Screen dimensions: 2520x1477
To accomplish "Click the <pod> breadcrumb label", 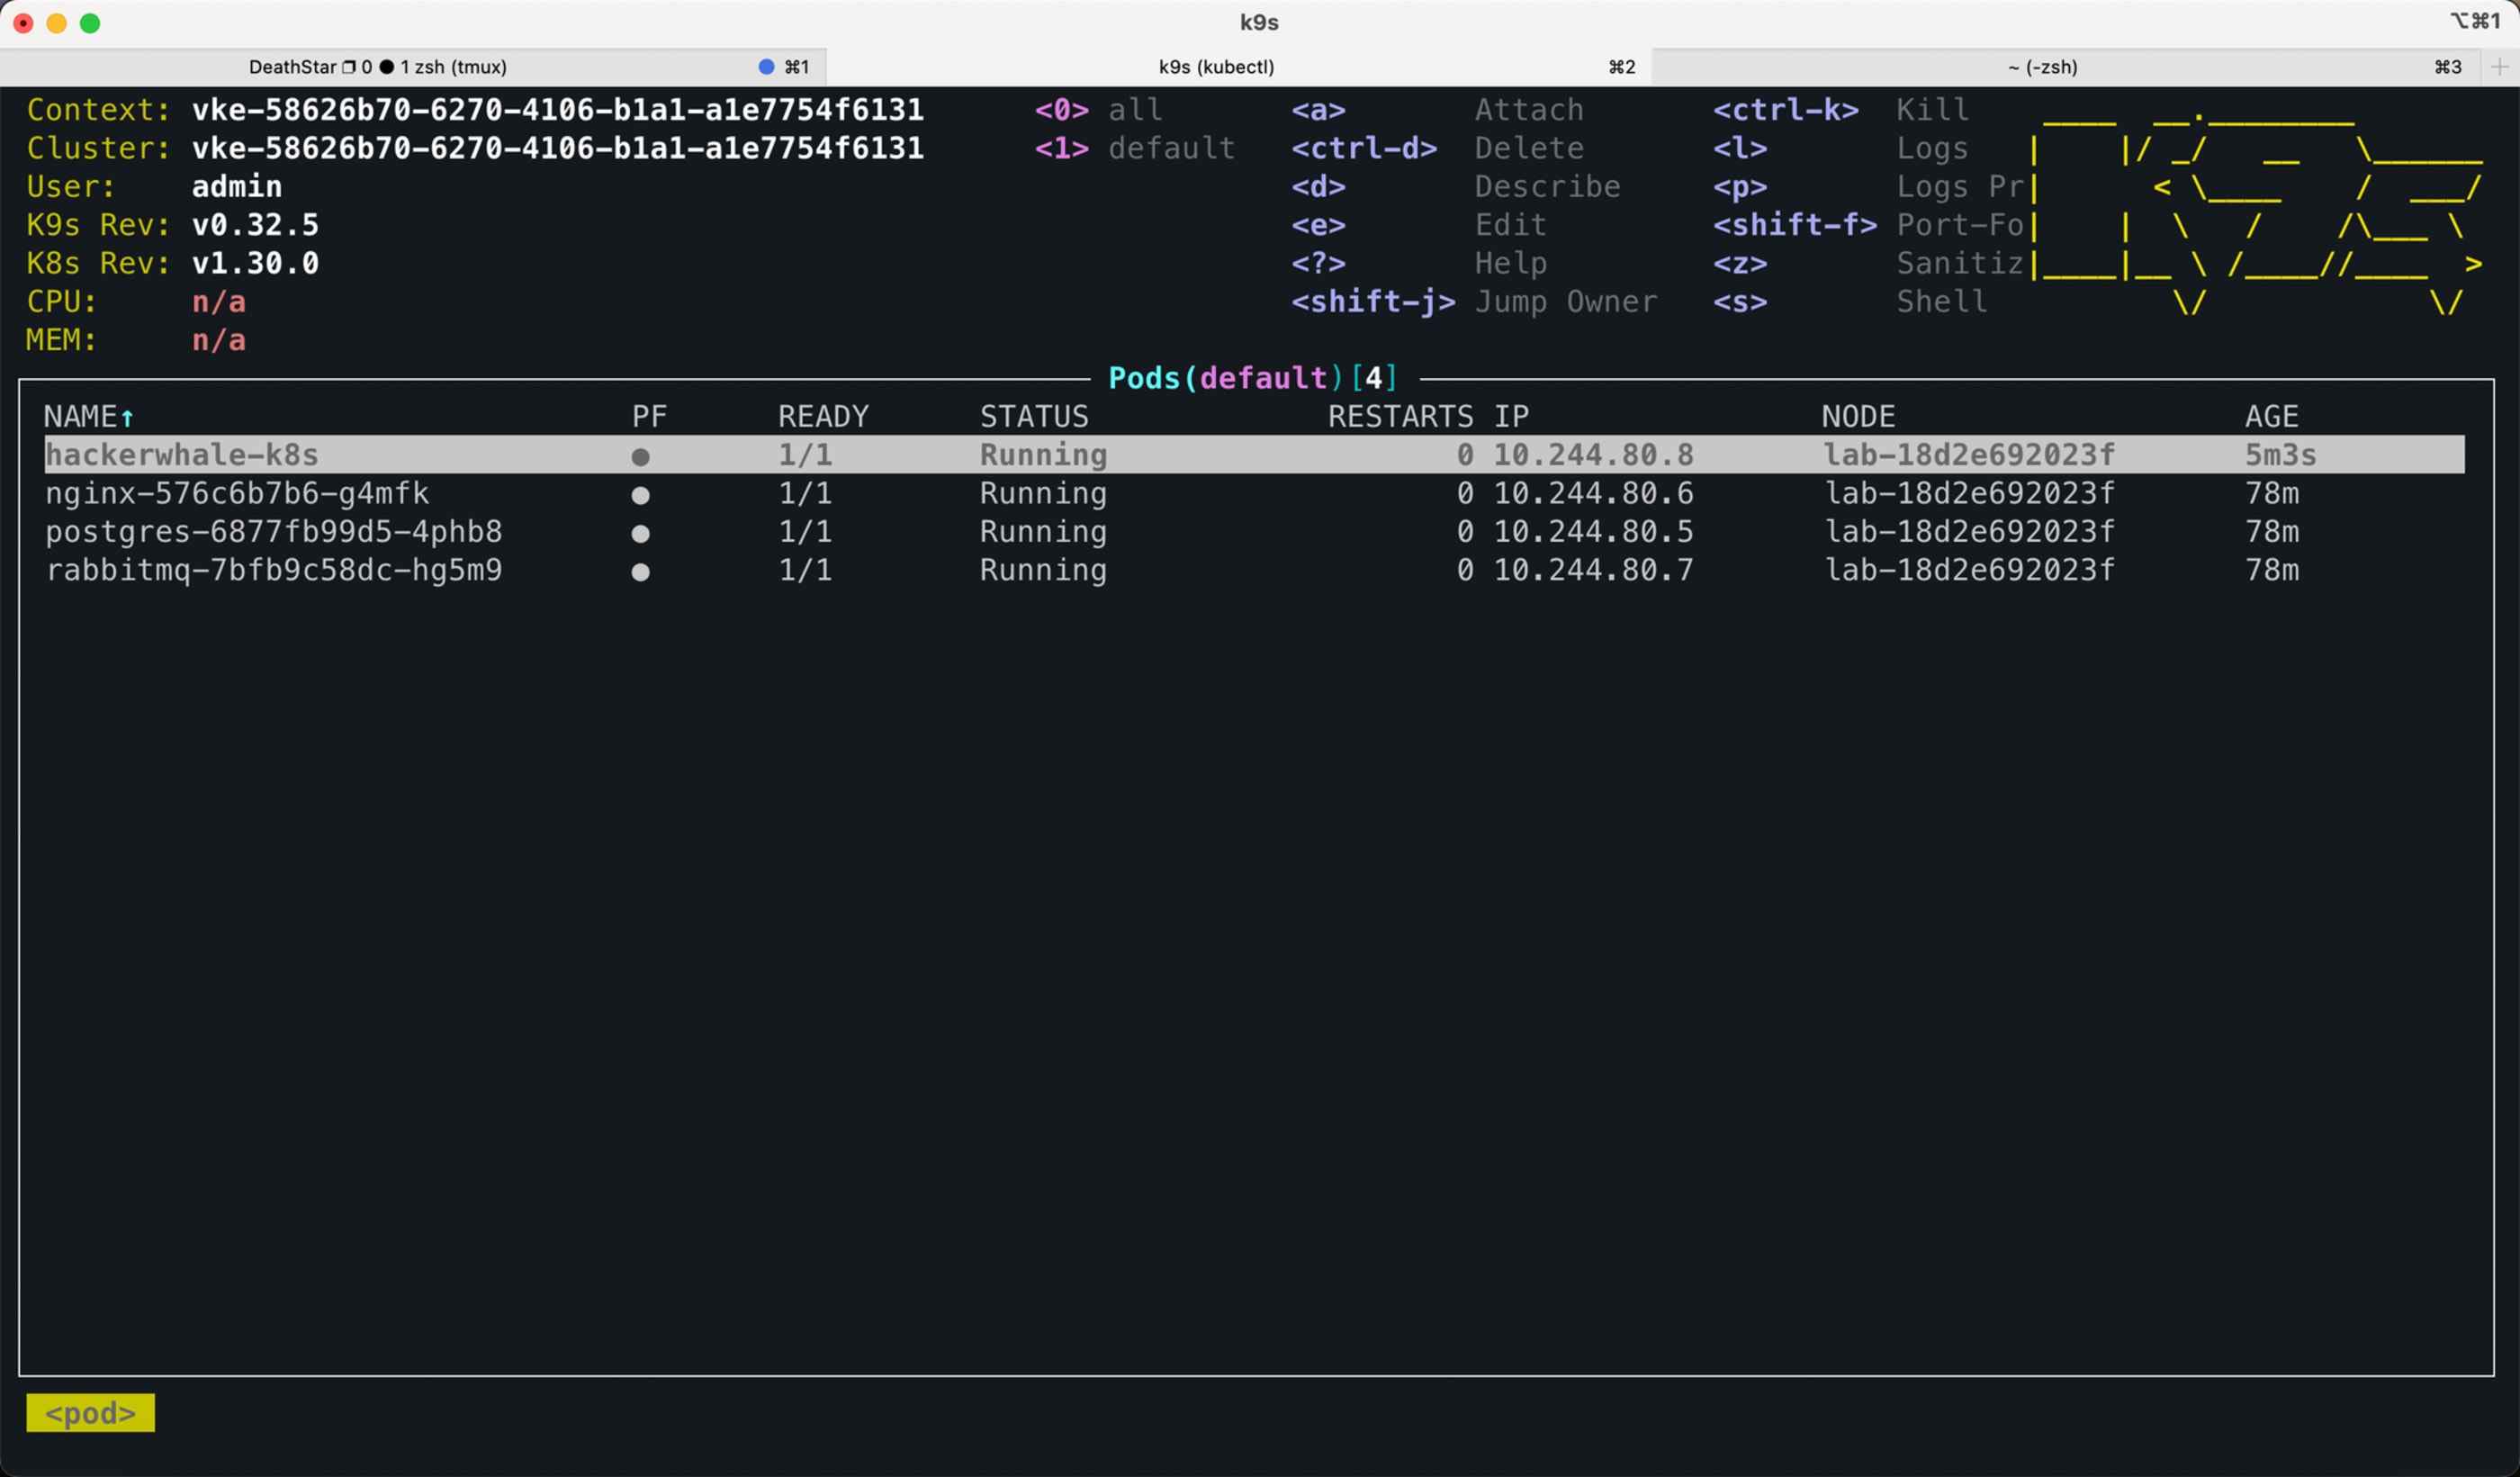I will coord(90,1412).
